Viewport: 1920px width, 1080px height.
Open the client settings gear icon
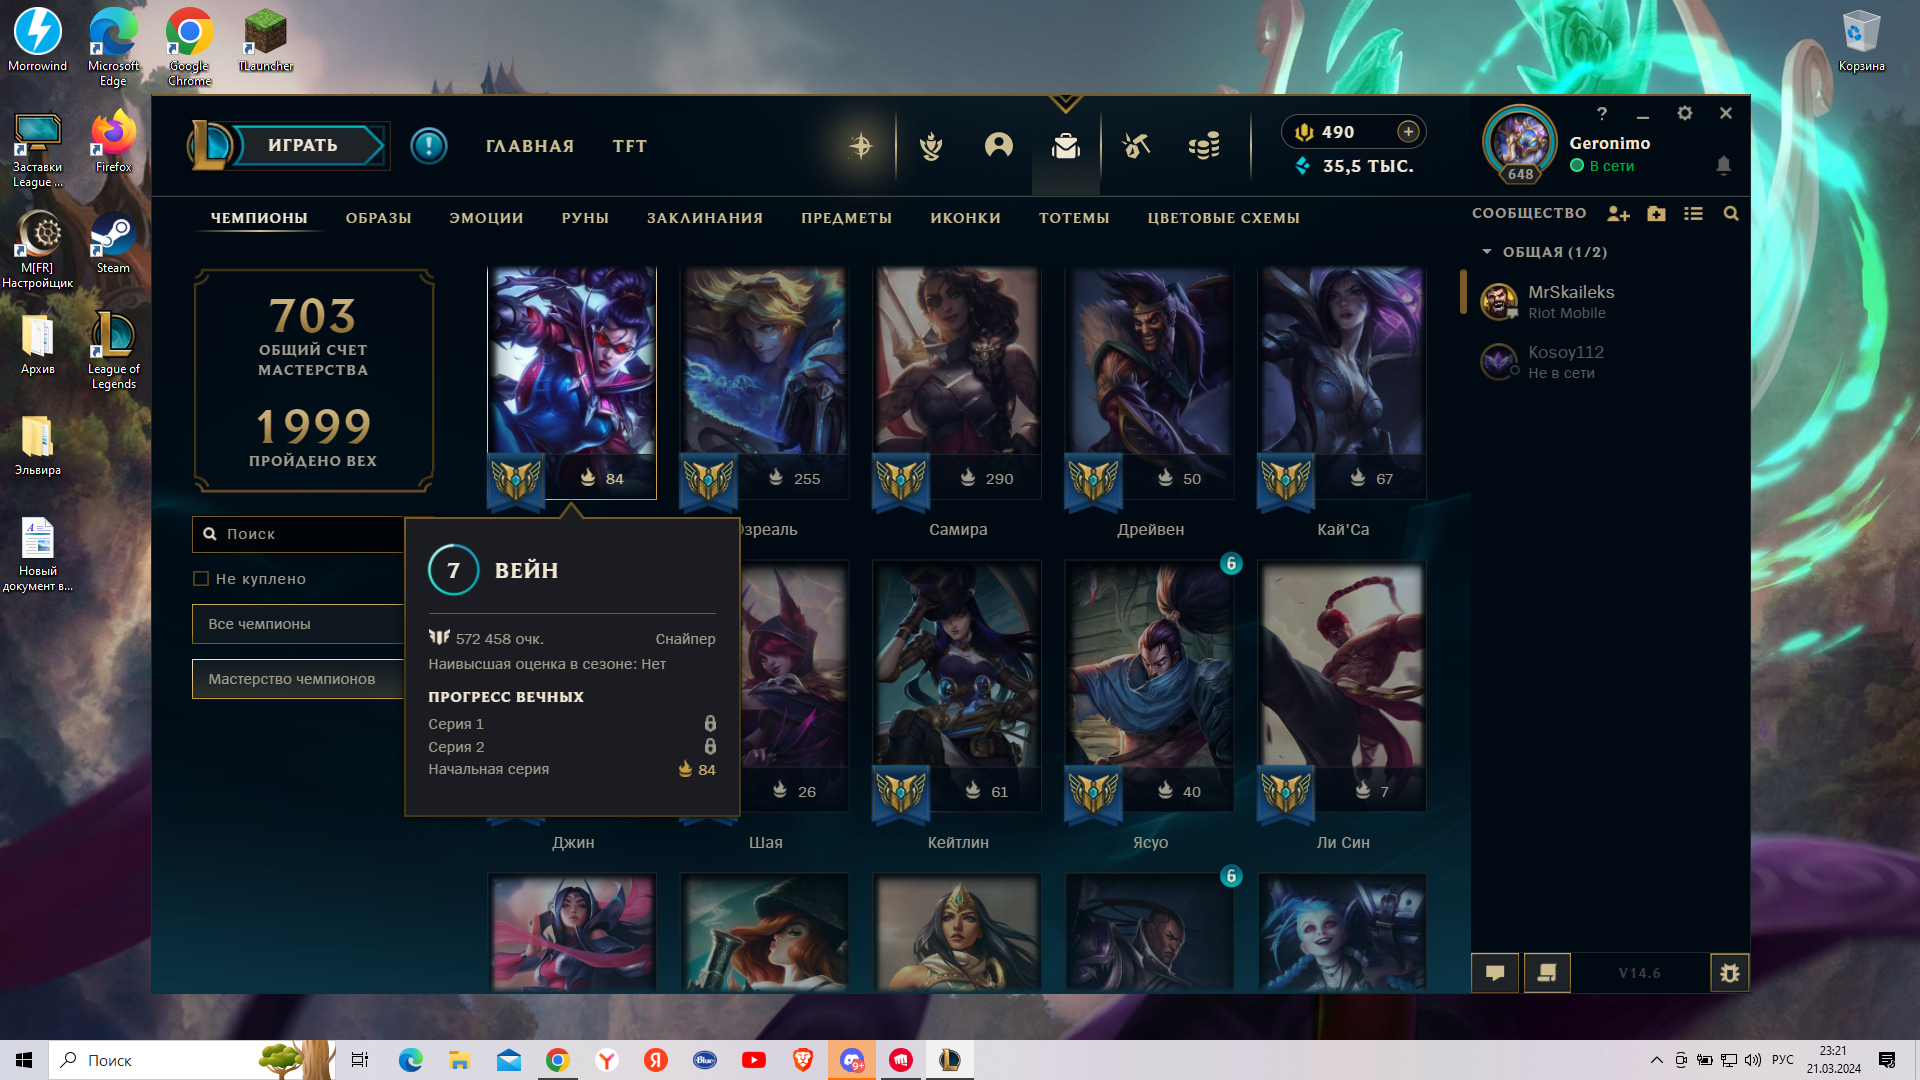coord(1685,113)
